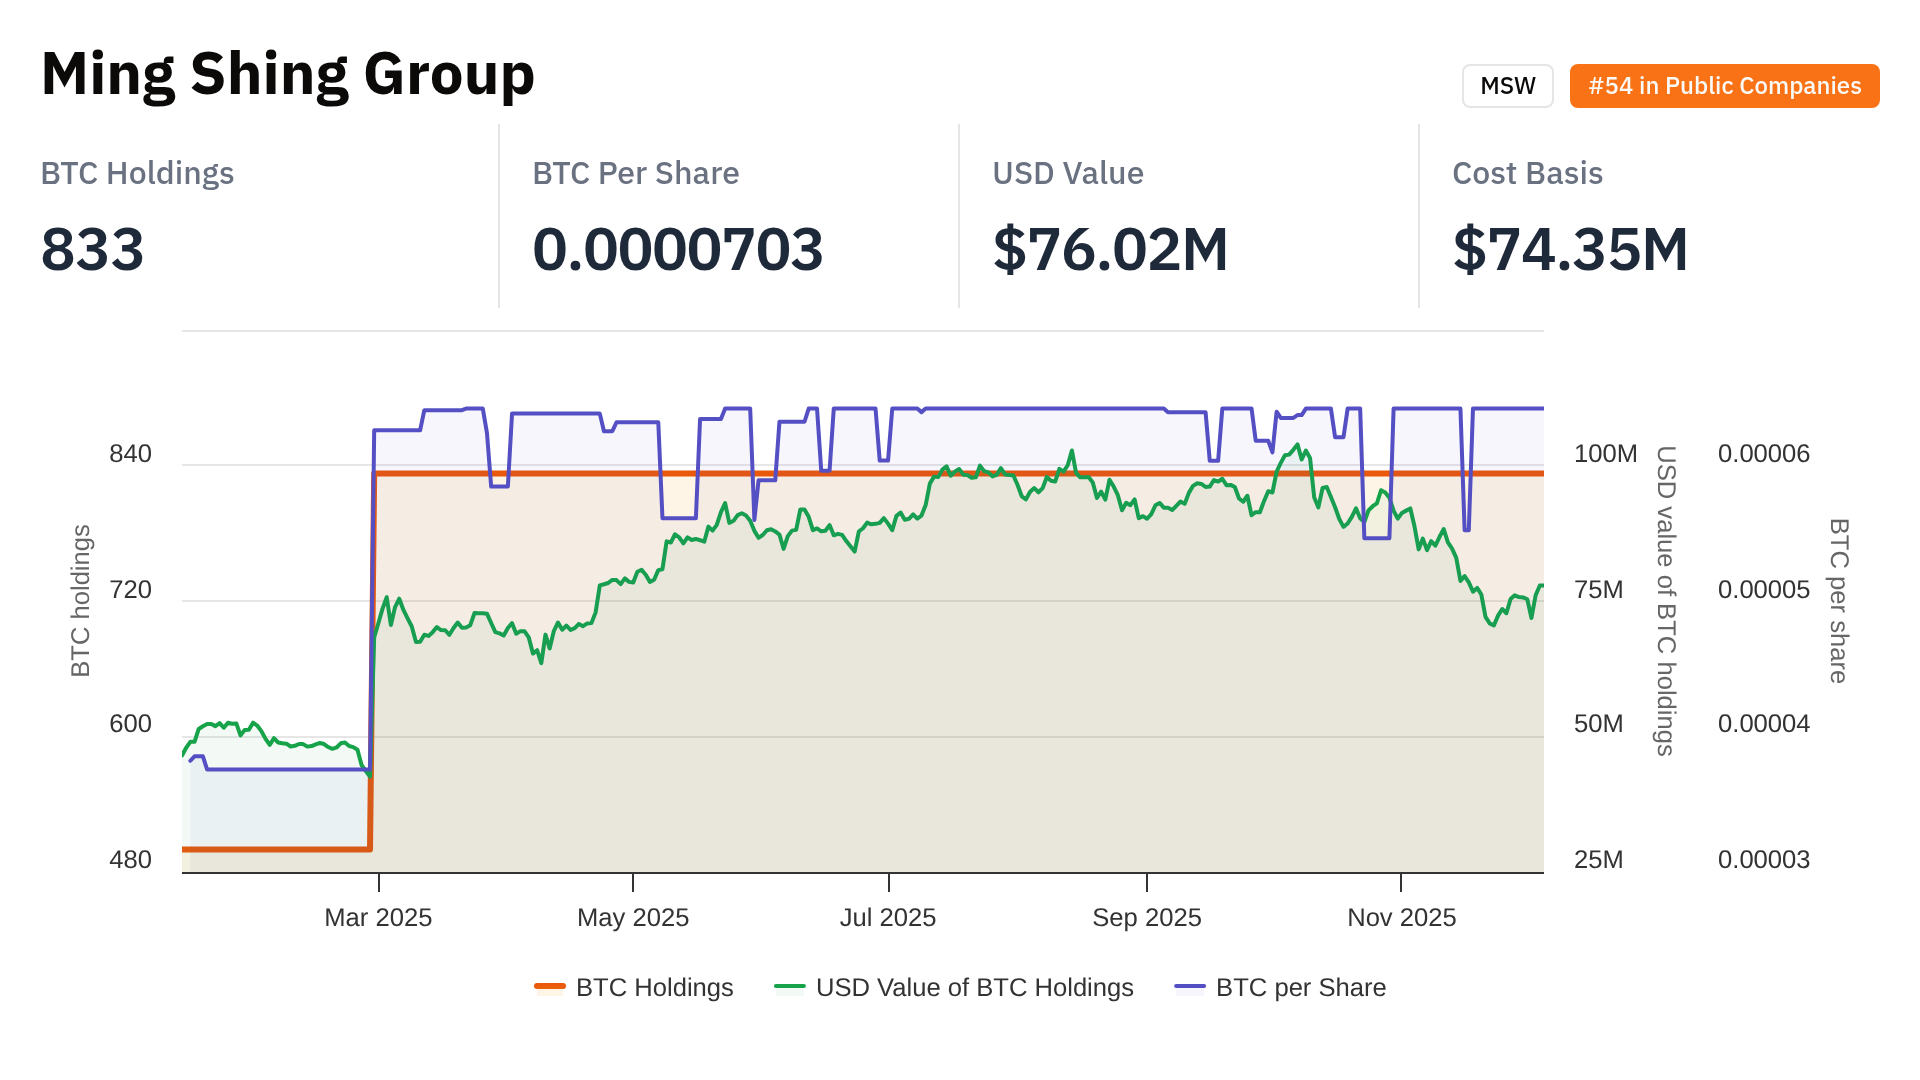Image resolution: width=1920 pixels, height=1080 pixels.
Task: Click the Jul 2025 axis label
Action: [888, 917]
